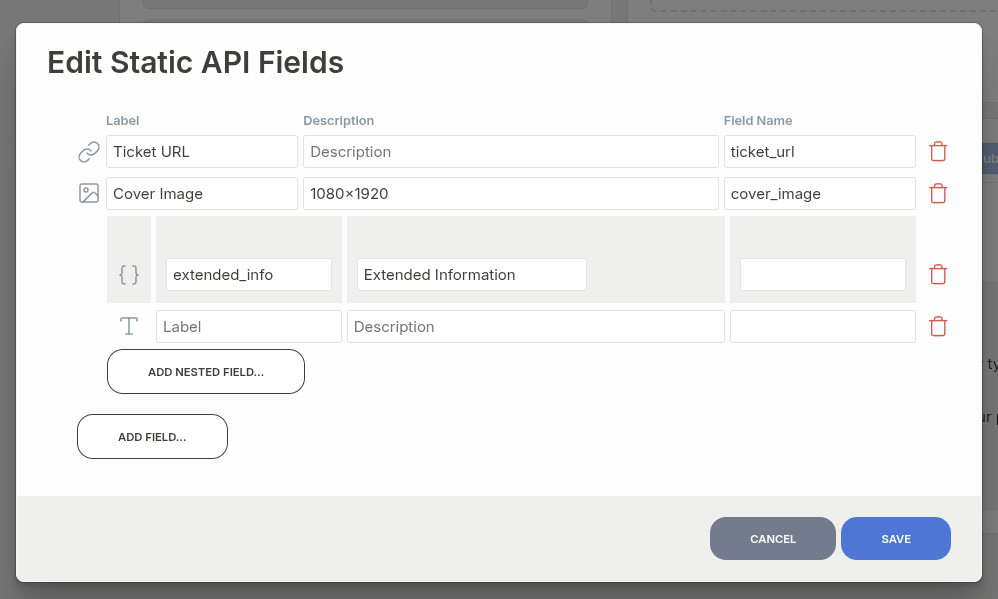Focus the nested field Description input

[x=535, y=327]
